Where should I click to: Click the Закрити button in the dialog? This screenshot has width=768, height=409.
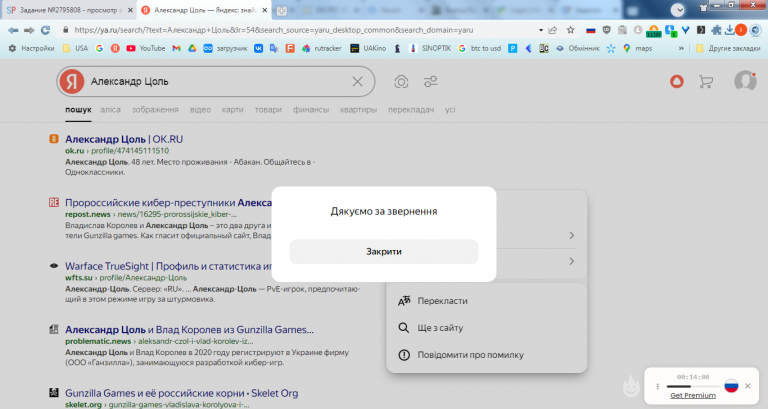point(384,252)
